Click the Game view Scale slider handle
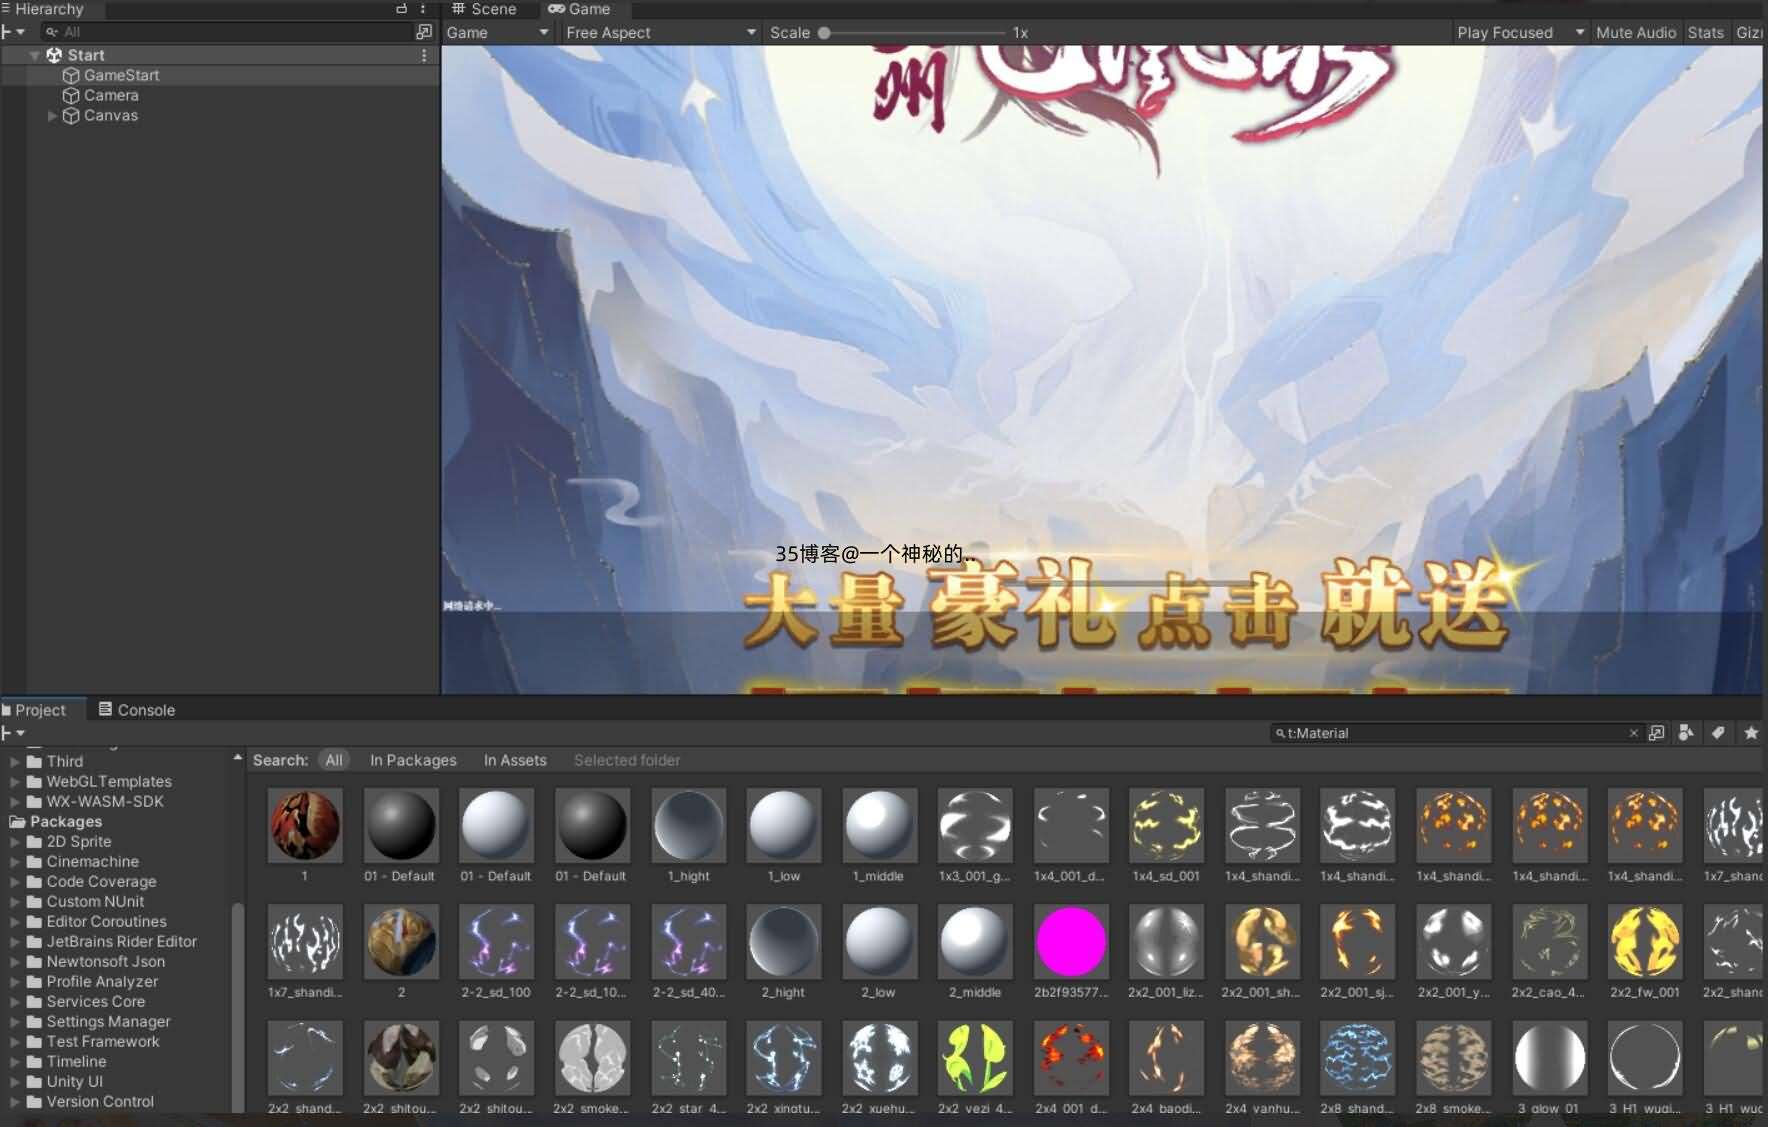This screenshot has width=1768, height=1127. click(824, 33)
